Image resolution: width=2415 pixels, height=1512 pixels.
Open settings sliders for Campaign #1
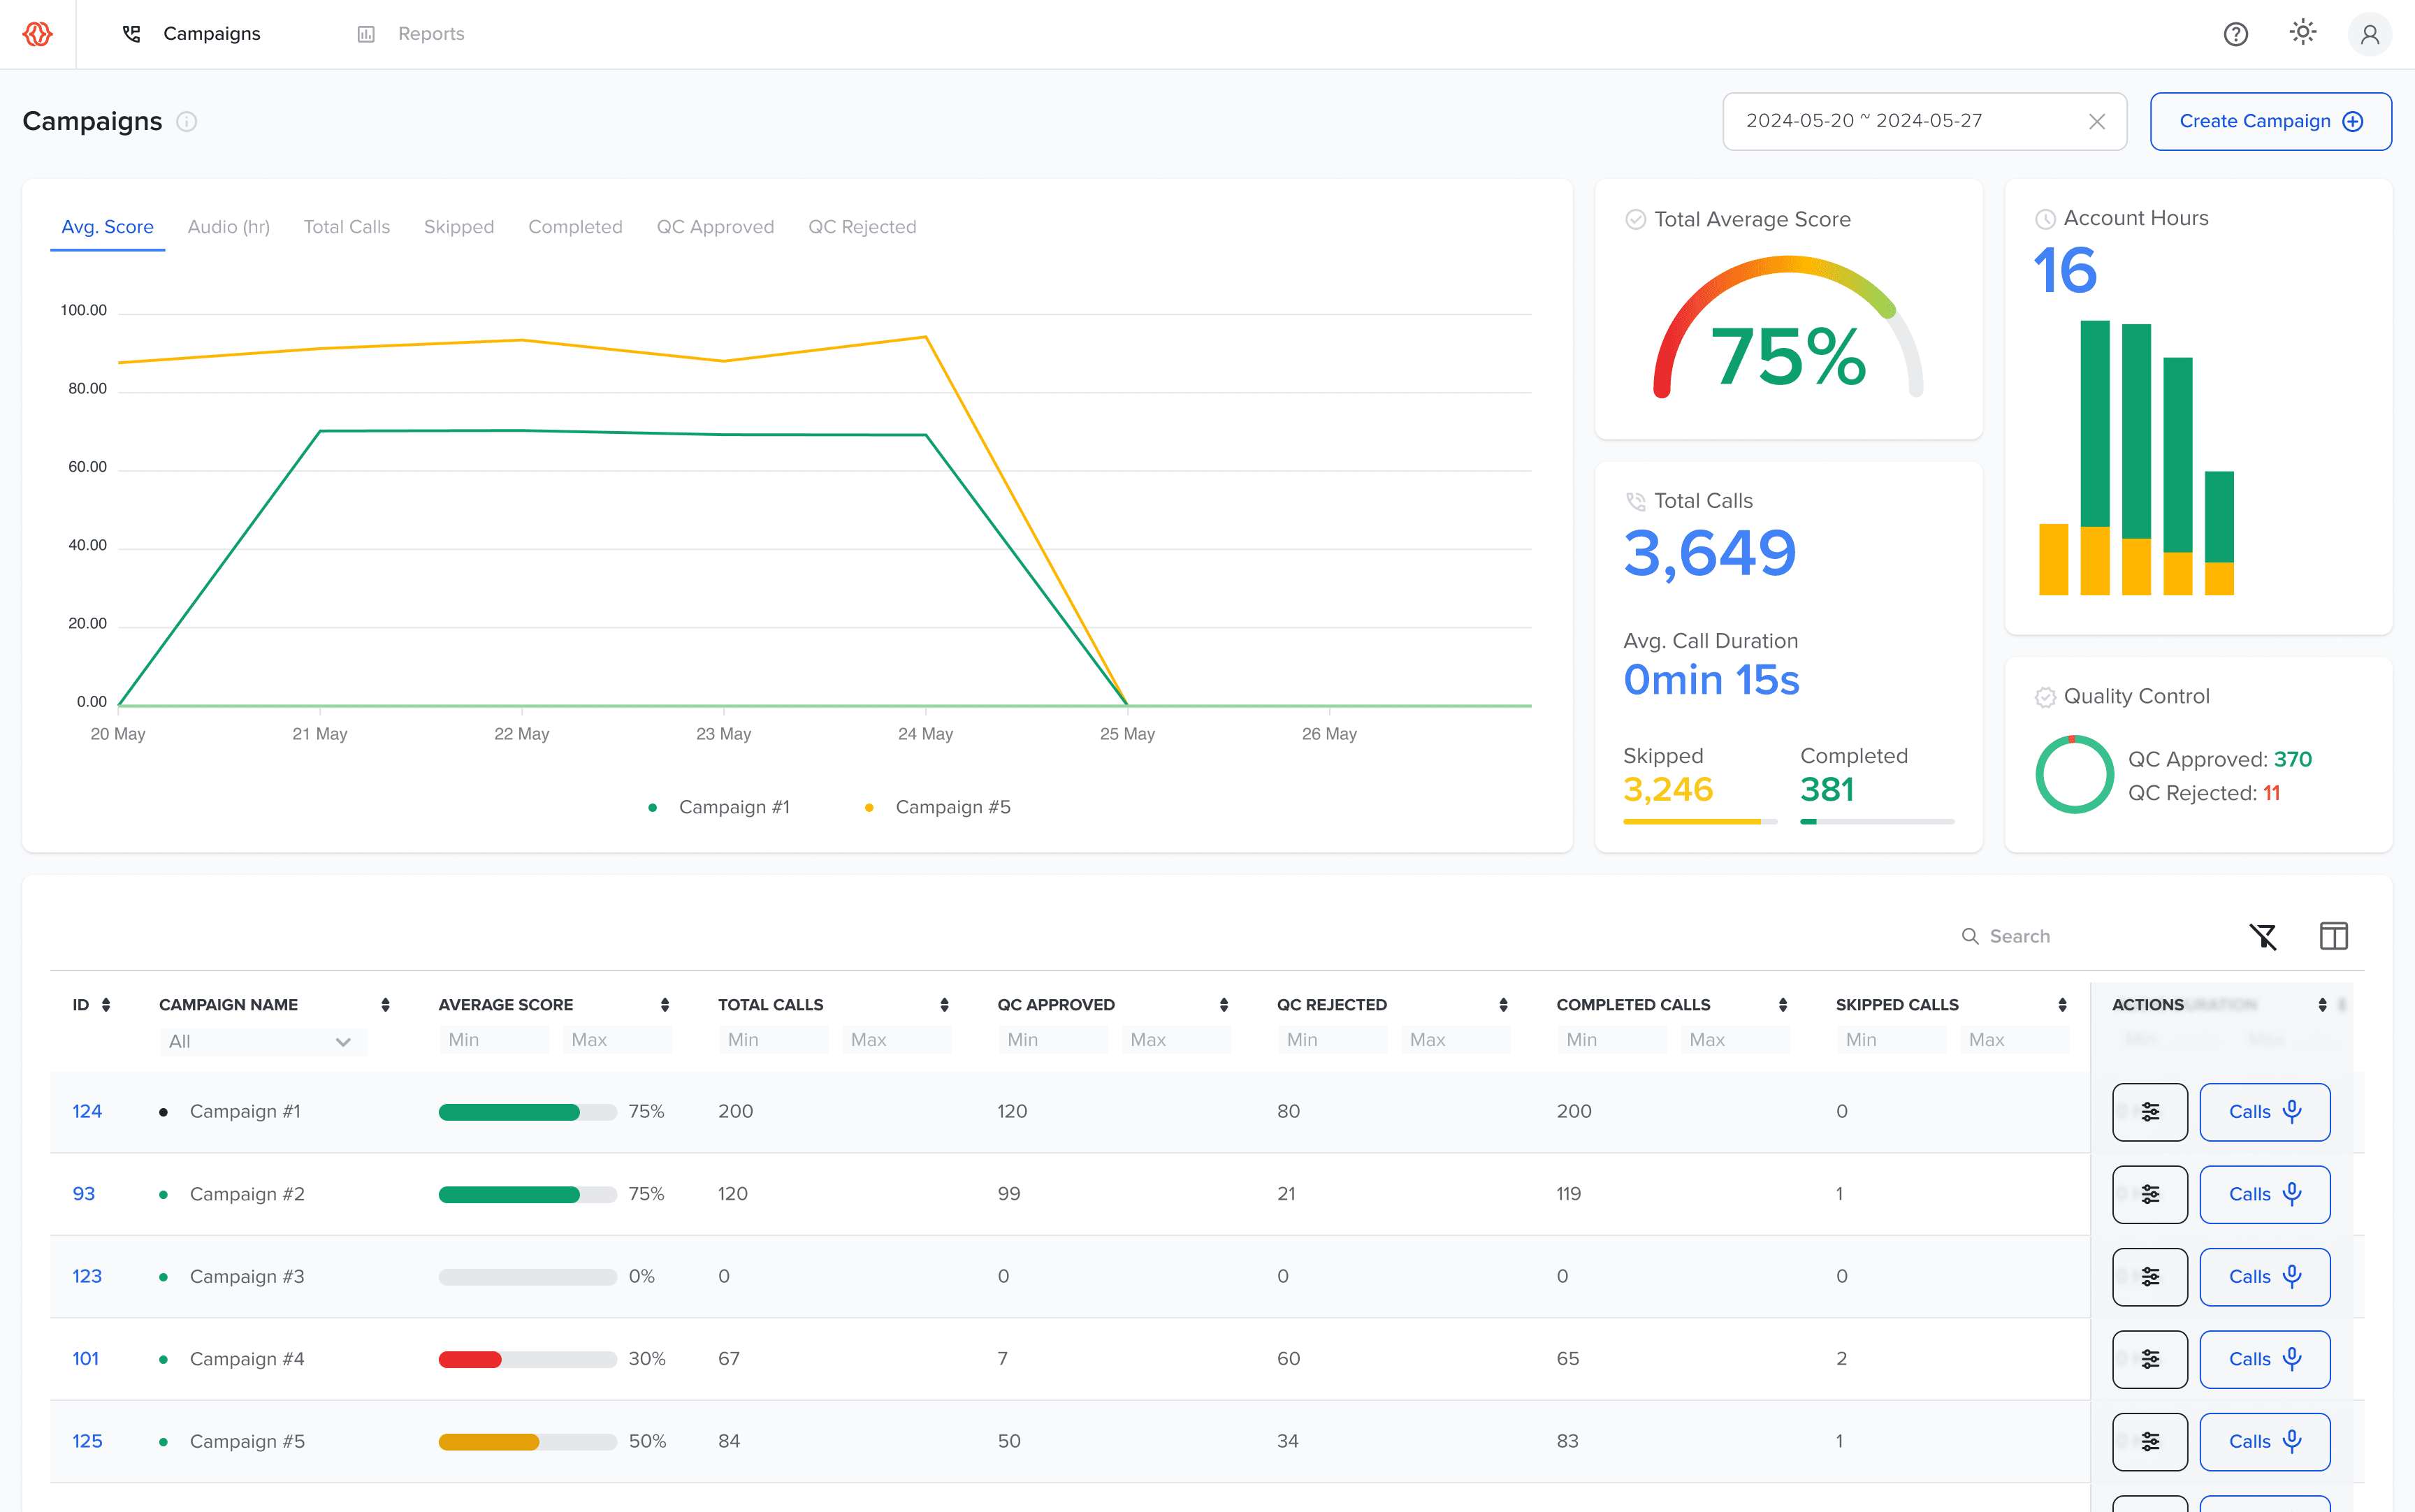click(x=2149, y=1111)
